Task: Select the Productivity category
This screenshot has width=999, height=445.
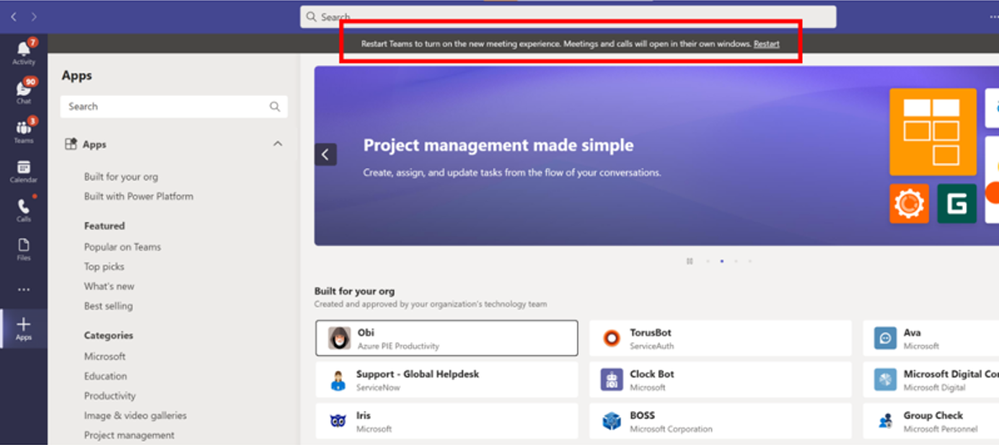Action: pyautogui.click(x=110, y=396)
